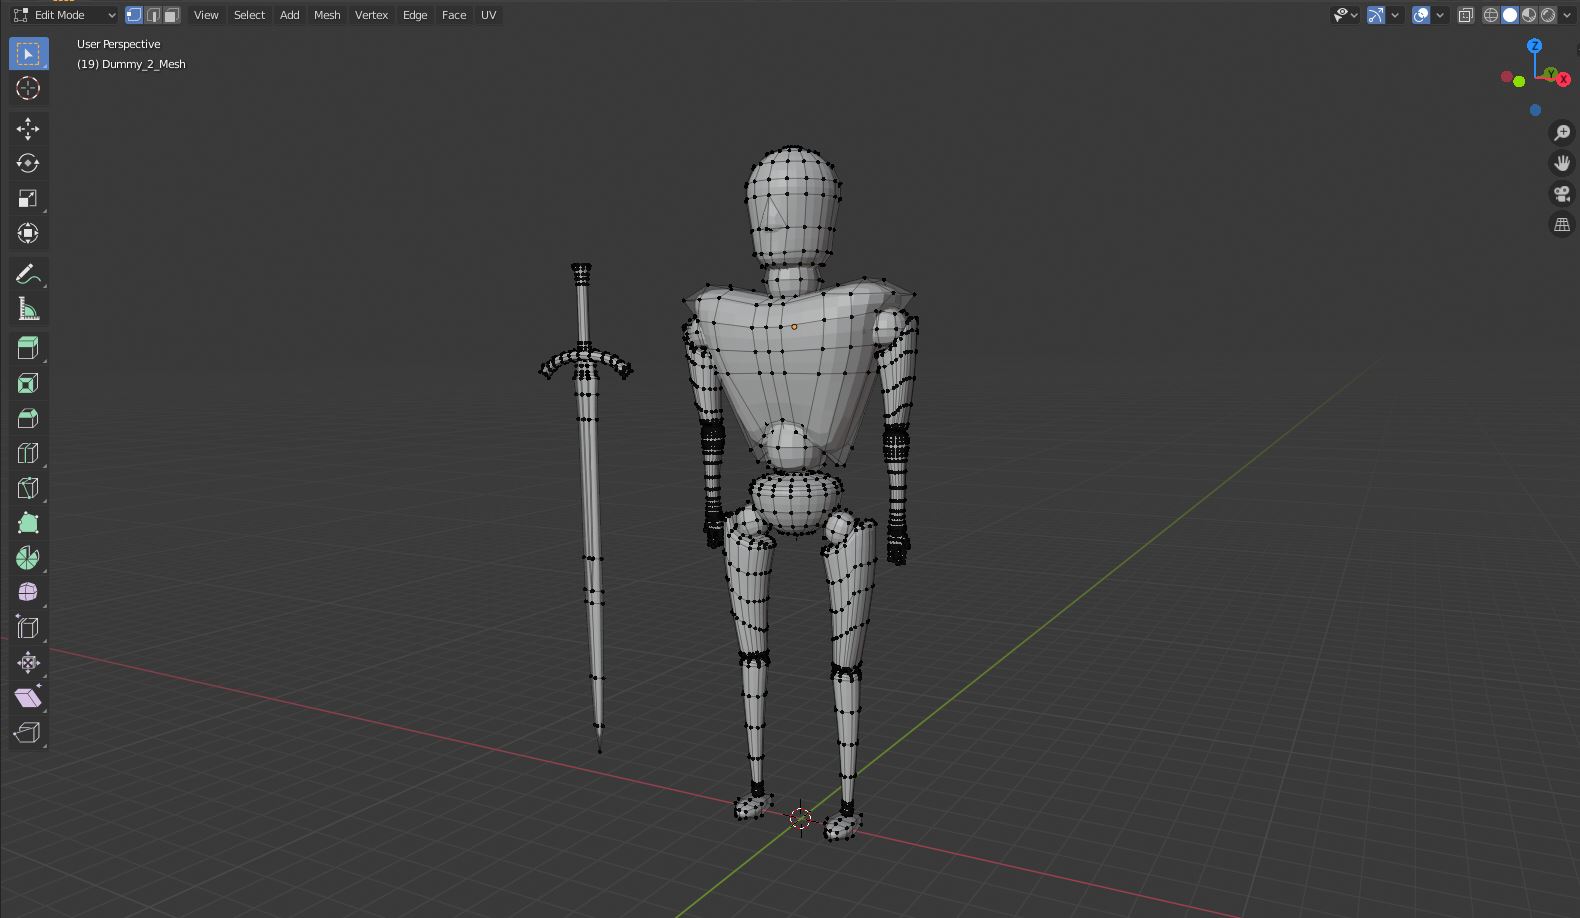
Task: Select the Loop Cut tool
Action: 28,453
